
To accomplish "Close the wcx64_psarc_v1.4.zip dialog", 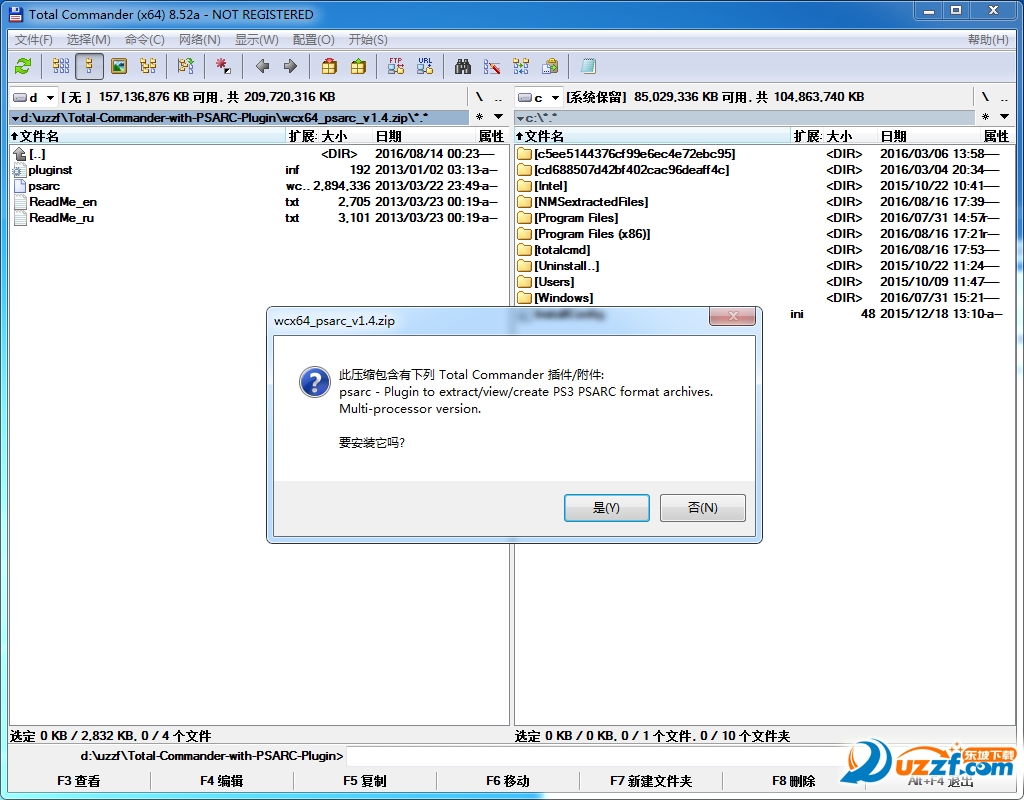I will (x=733, y=316).
